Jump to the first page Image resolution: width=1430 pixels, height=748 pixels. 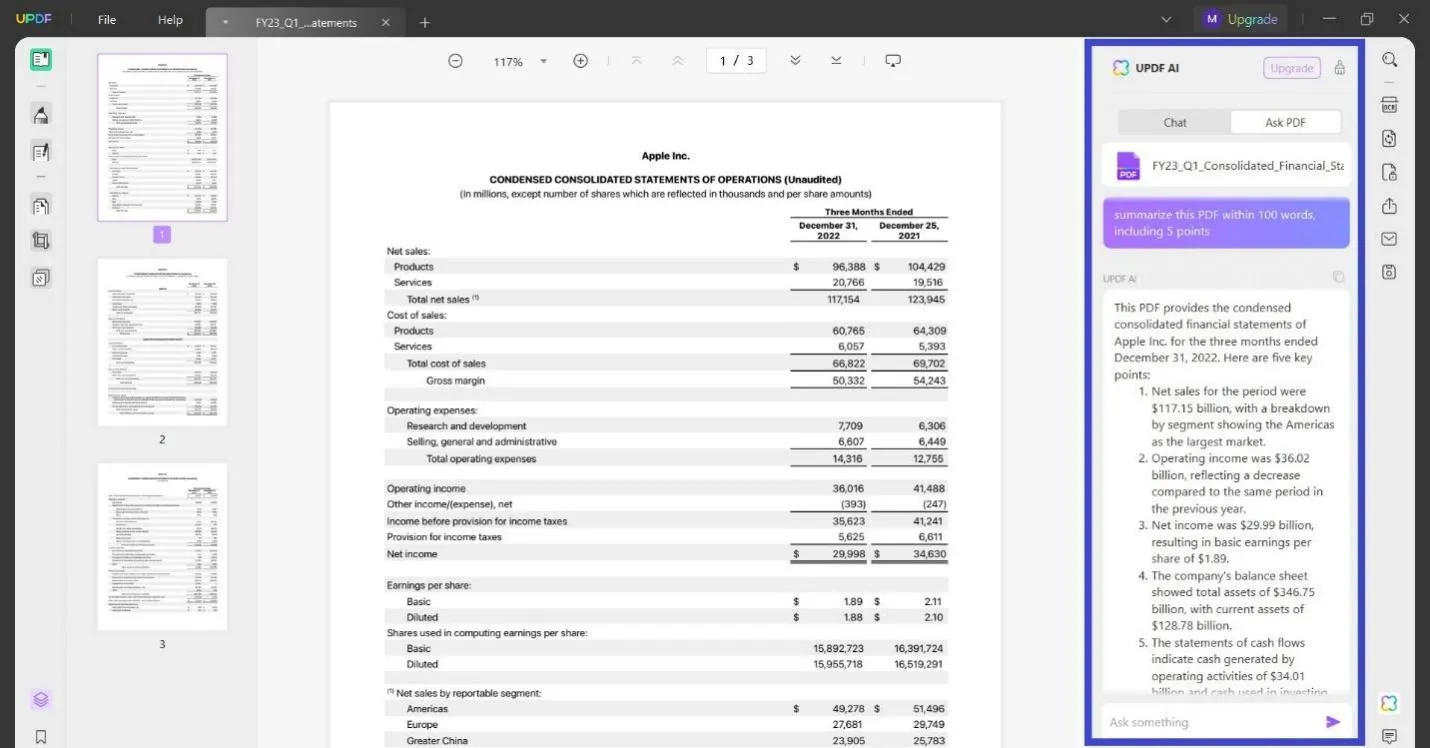coord(637,61)
